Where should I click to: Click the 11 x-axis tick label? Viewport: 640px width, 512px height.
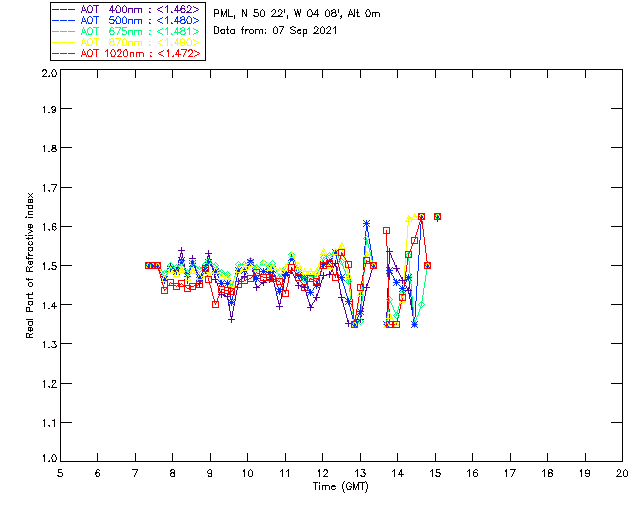285,473
